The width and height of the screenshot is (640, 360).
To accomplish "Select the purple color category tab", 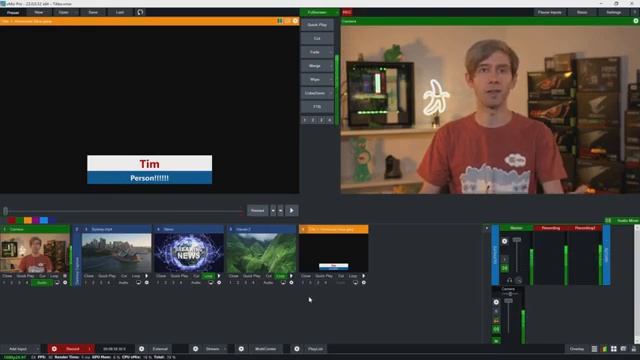I will click(x=36, y=220).
